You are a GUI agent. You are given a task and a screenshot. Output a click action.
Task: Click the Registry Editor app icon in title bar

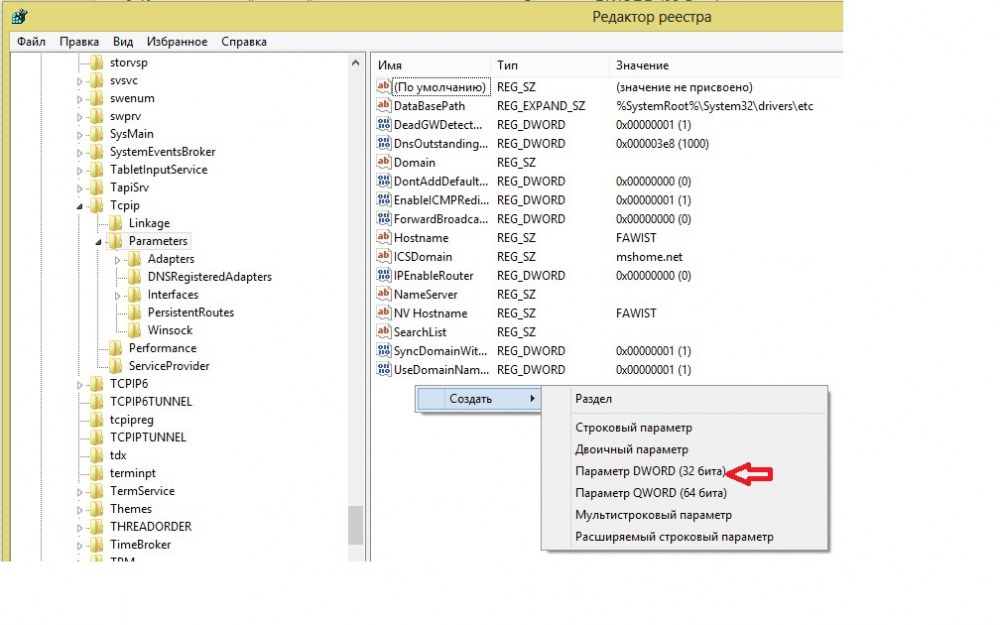click(19, 16)
